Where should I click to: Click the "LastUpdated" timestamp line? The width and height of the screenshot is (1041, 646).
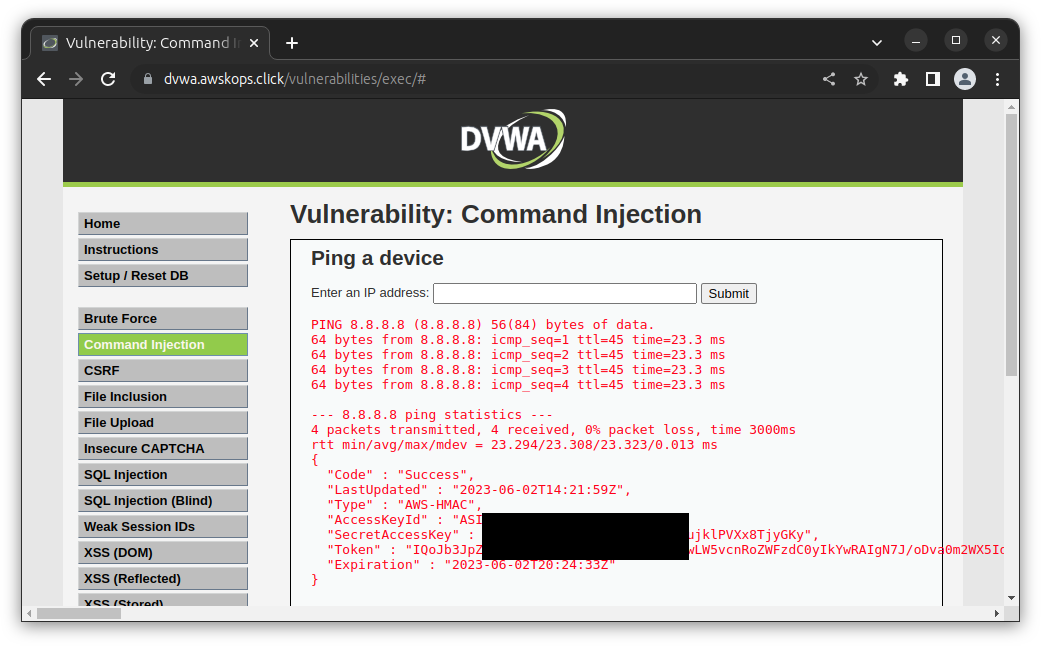[479, 490]
